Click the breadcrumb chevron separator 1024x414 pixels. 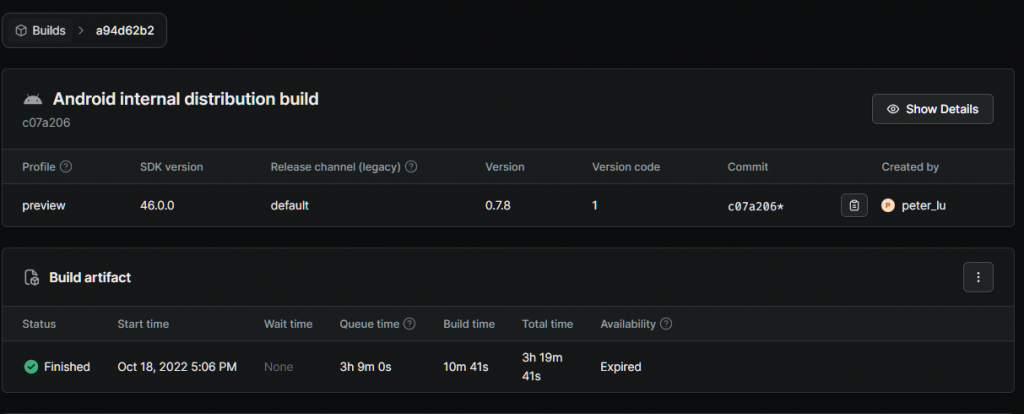(x=80, y=31)
